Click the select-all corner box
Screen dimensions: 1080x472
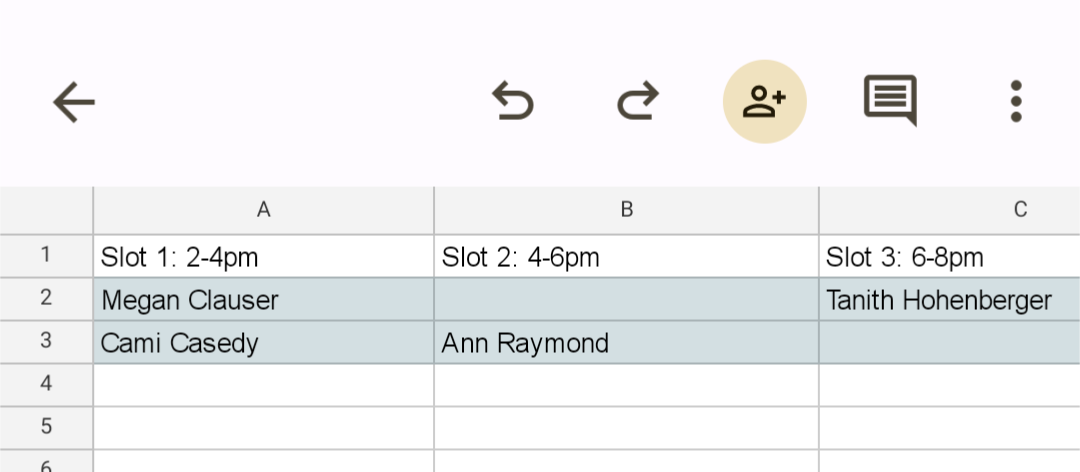(46, 210)
